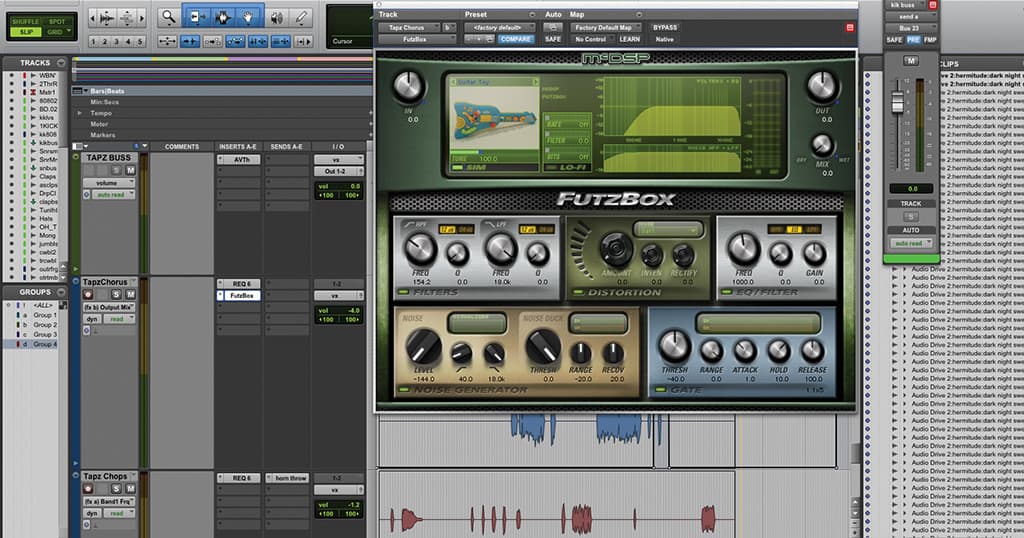The height and width of the screenshot is (538, 1024).
Task: Click the Guitar Toy SIM thumbnail
Action: click(x=494, y=119)
